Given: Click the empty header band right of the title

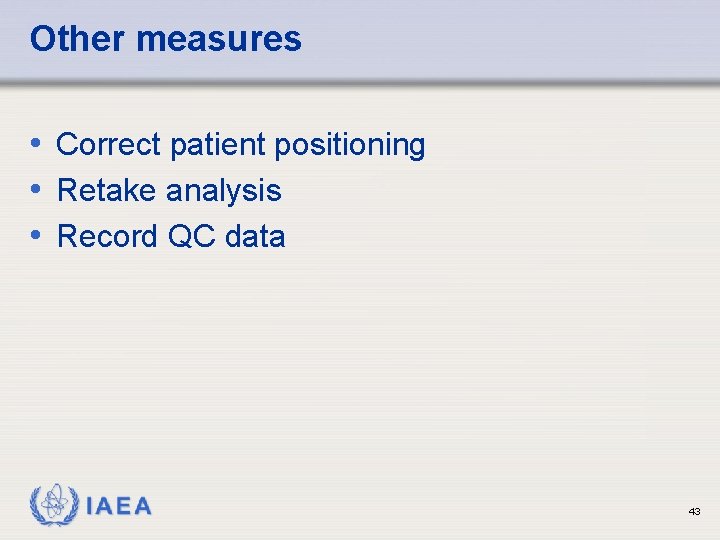Looking at the screenshot, I should point(520,40).
